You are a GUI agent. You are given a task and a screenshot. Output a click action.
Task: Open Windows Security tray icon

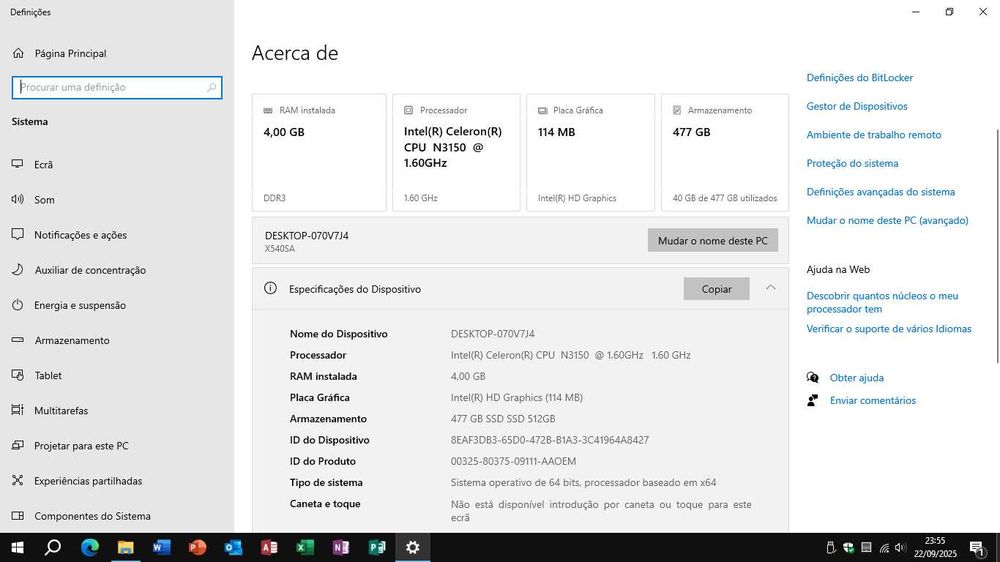point(848,547)
